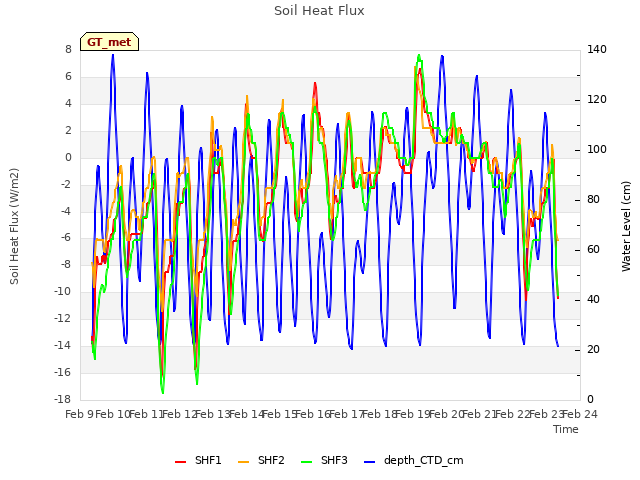Click the 8 tick on left axis

(x=68, y=49)
